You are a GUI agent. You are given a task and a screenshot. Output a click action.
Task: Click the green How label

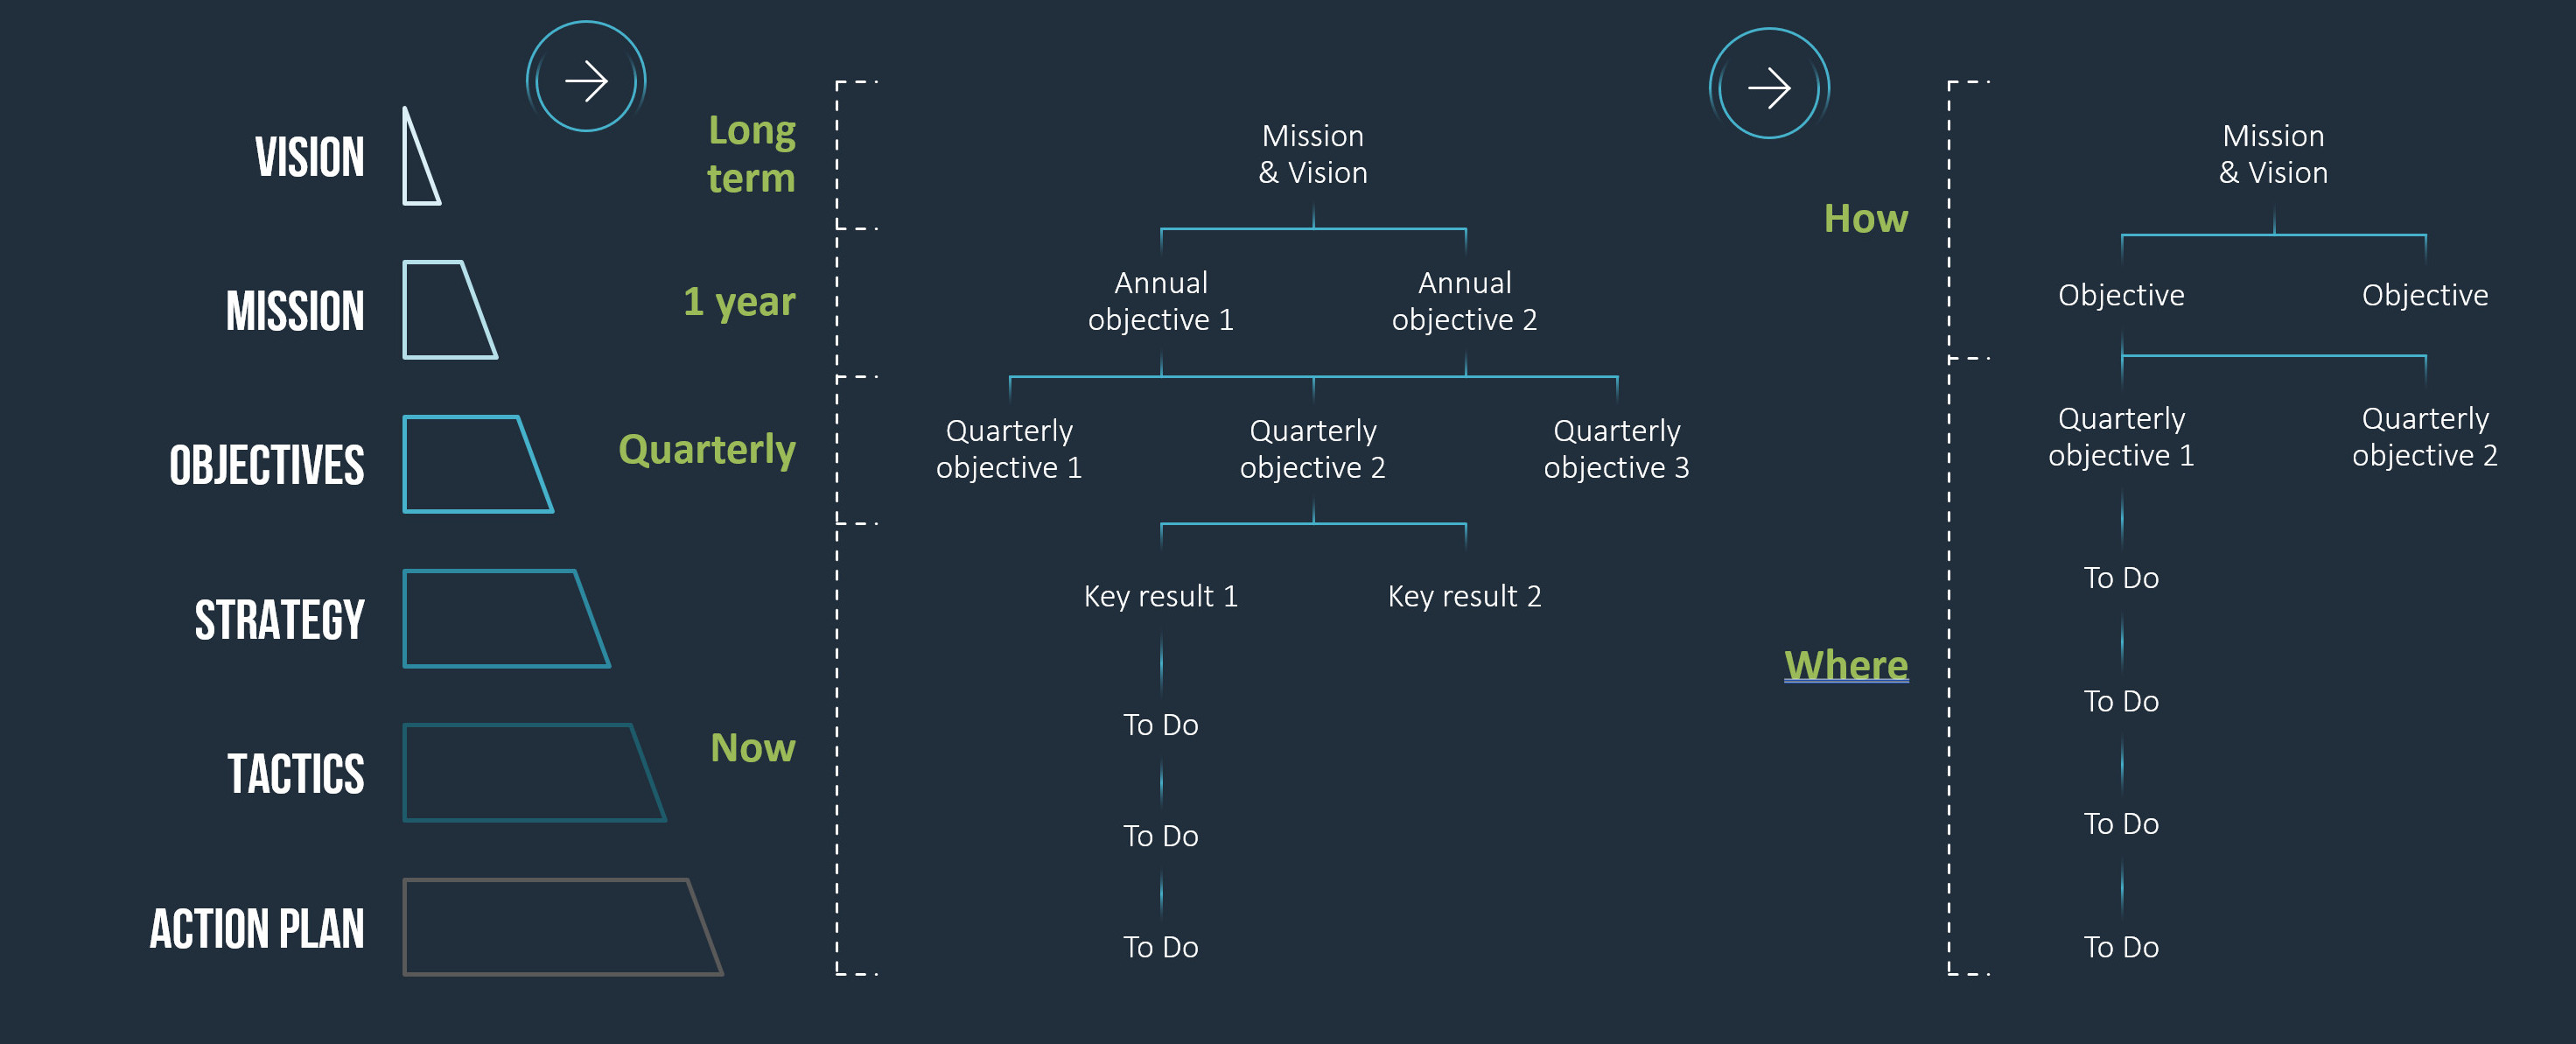(1865, 218)
